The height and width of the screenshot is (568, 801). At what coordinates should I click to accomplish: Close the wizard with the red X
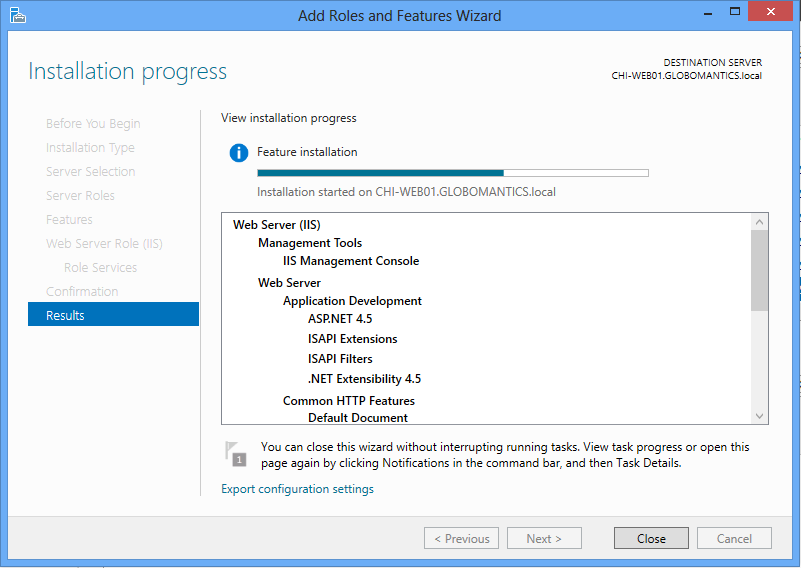click(771, 11)
